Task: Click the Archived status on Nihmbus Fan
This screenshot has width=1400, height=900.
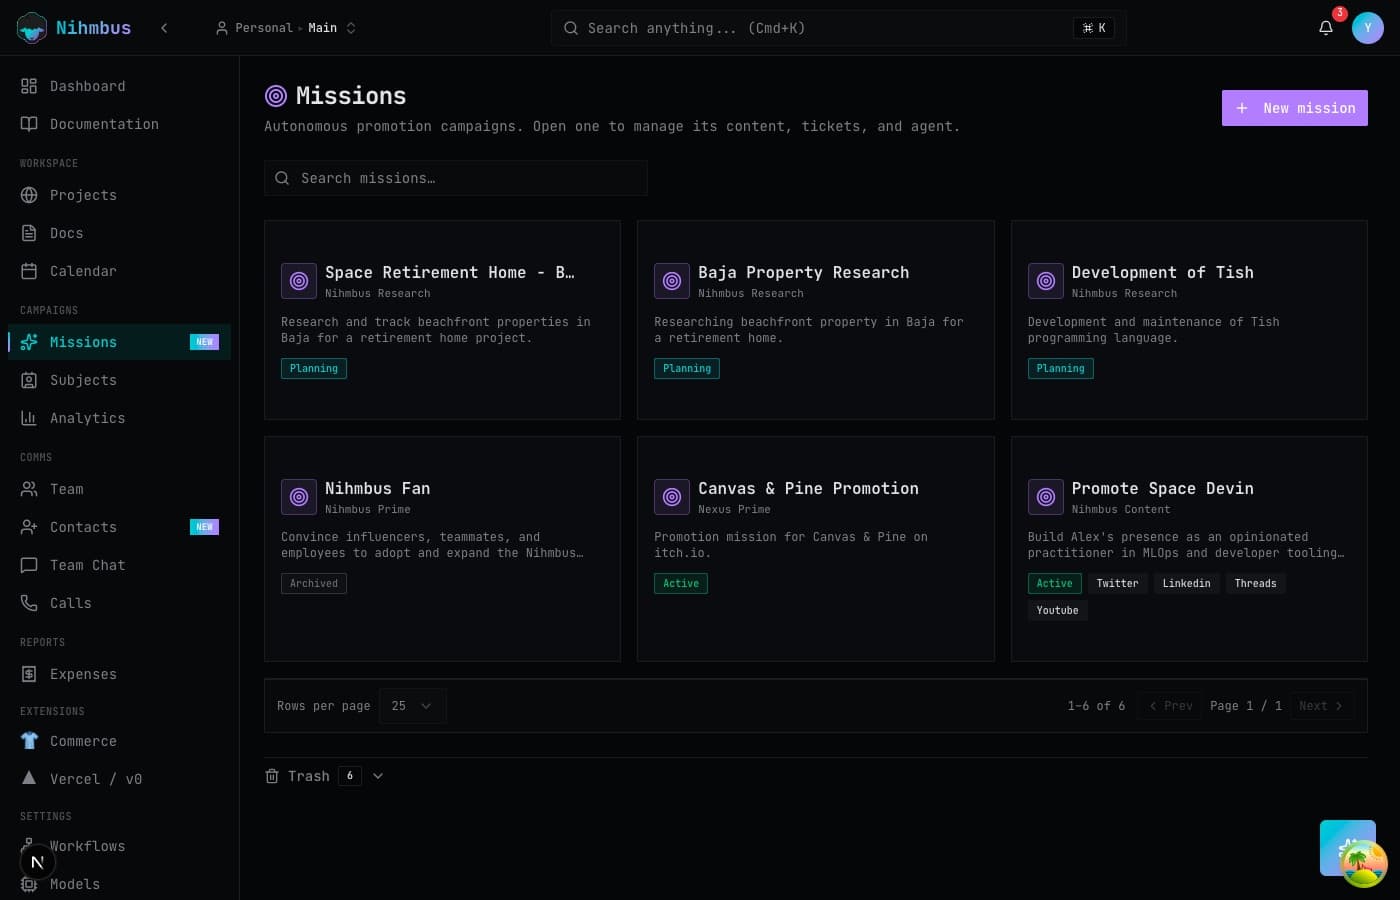Action: [314, 583]
